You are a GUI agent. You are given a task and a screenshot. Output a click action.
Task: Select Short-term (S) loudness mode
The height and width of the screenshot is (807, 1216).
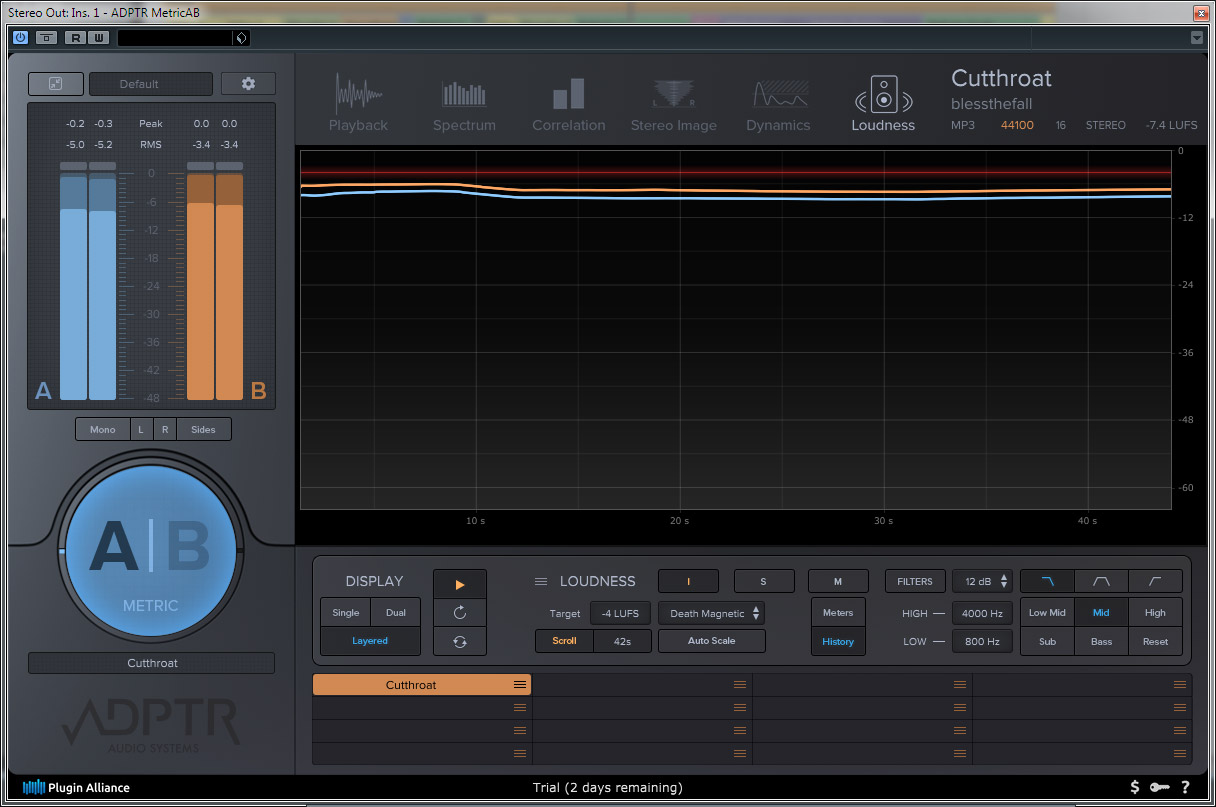point(764,581)
